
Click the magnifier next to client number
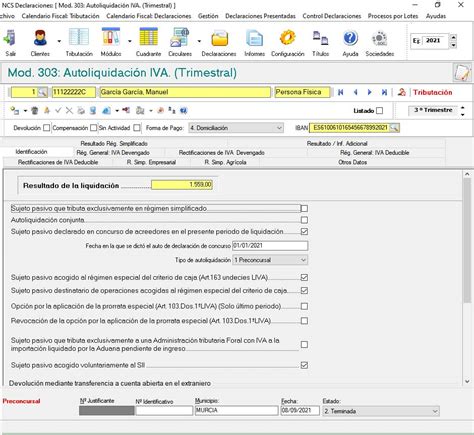coord(42,92)
